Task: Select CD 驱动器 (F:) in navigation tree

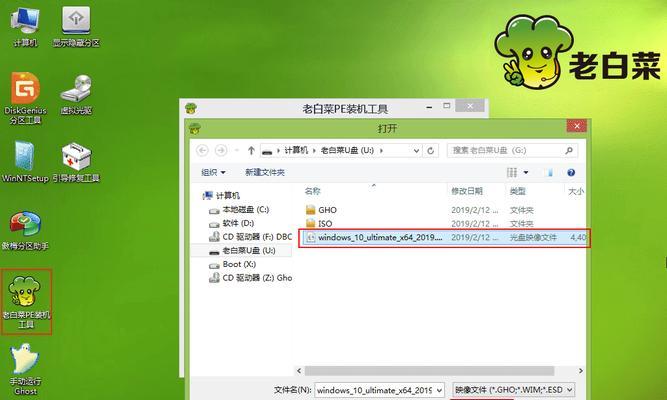Action: (250, 237)
